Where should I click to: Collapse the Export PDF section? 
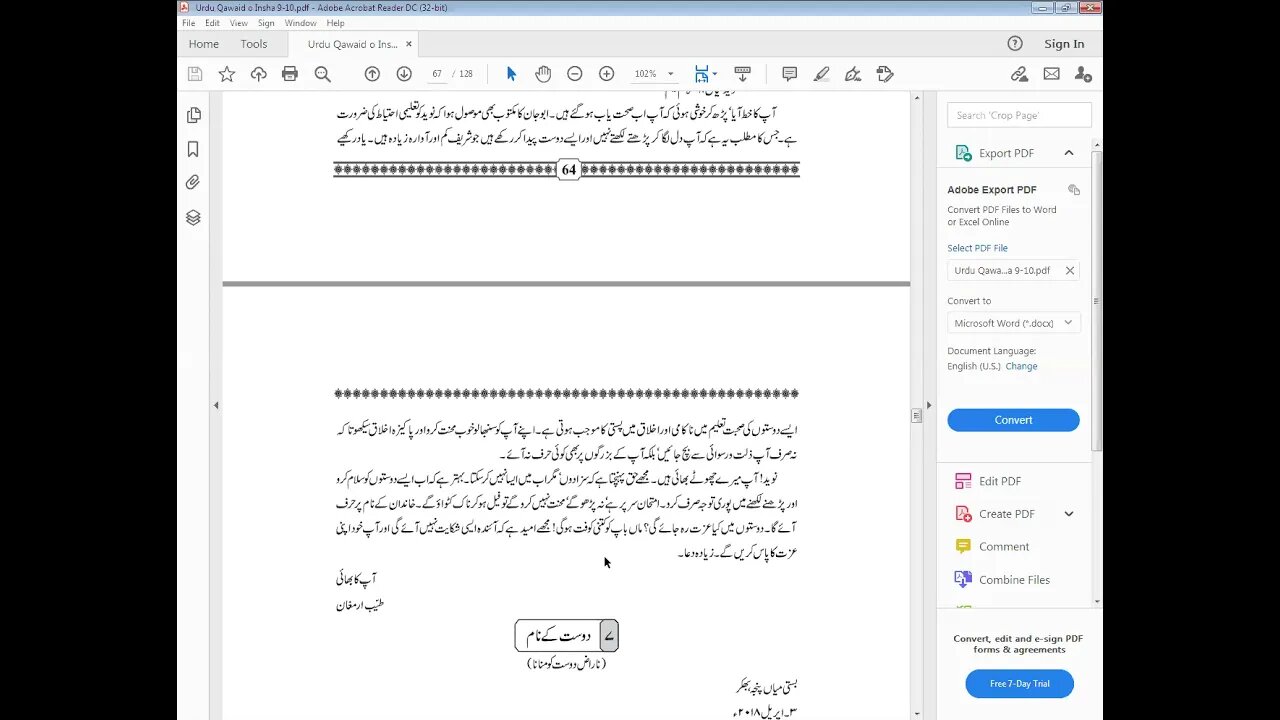(x=1069, y=153)
